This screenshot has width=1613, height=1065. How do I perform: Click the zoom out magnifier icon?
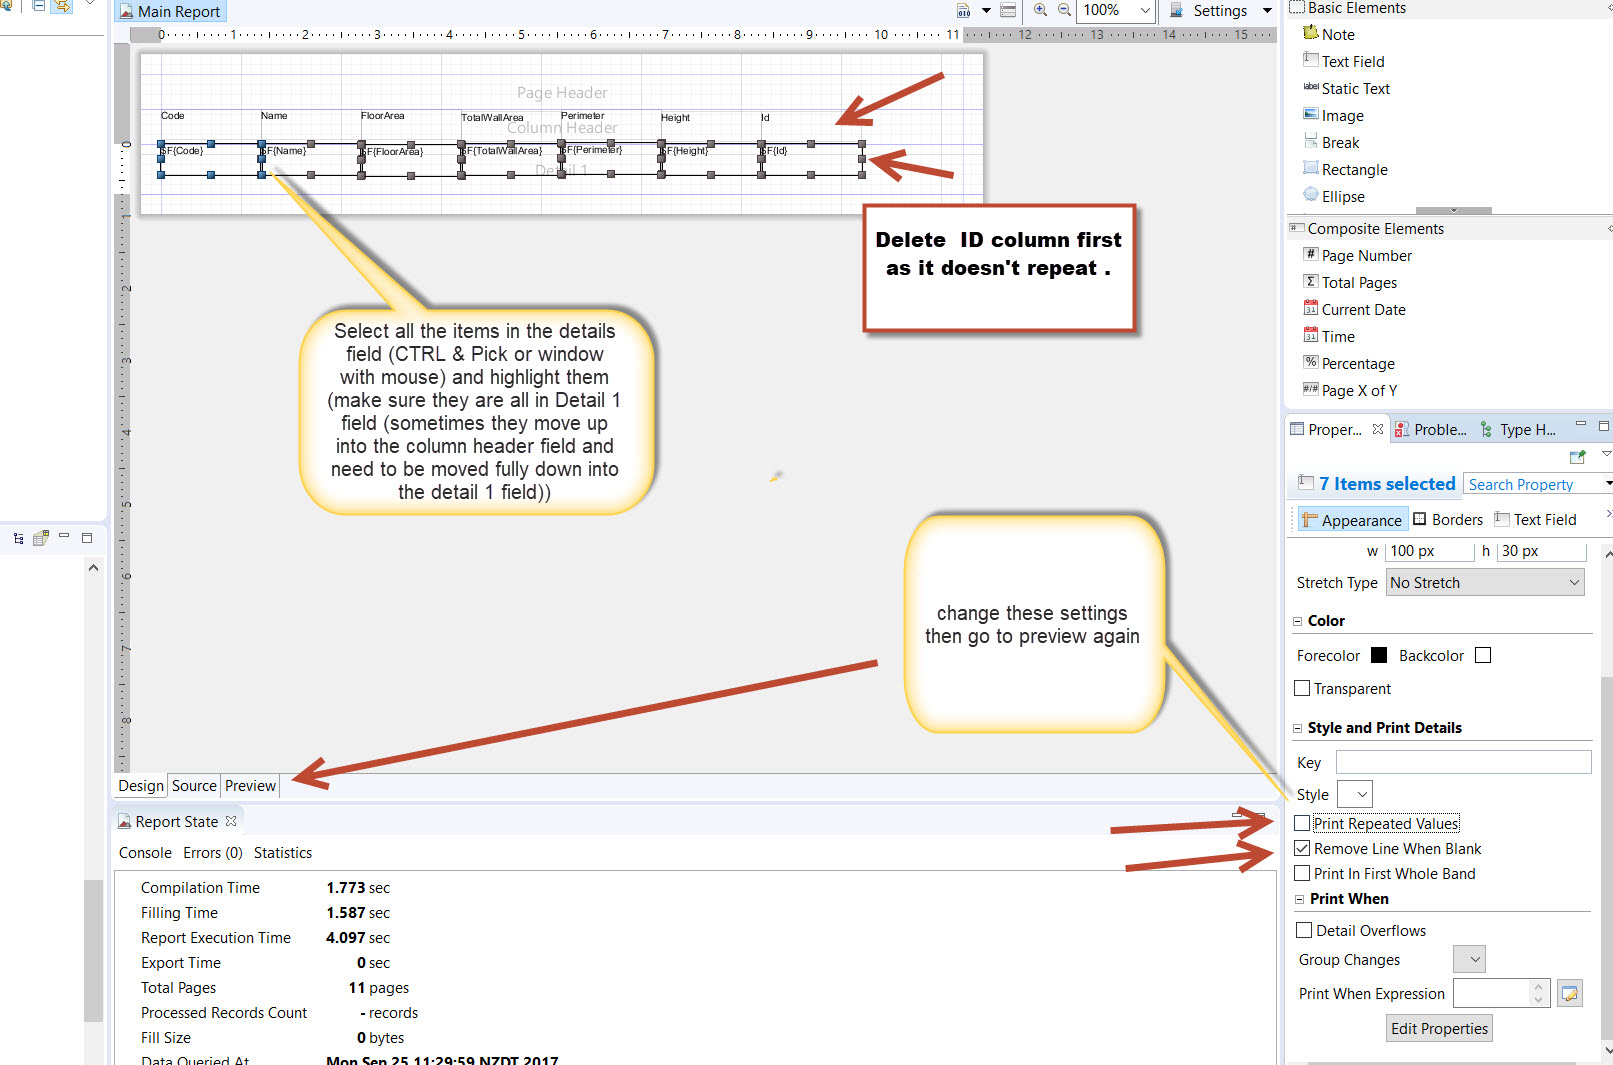(x=1064, y=10)
